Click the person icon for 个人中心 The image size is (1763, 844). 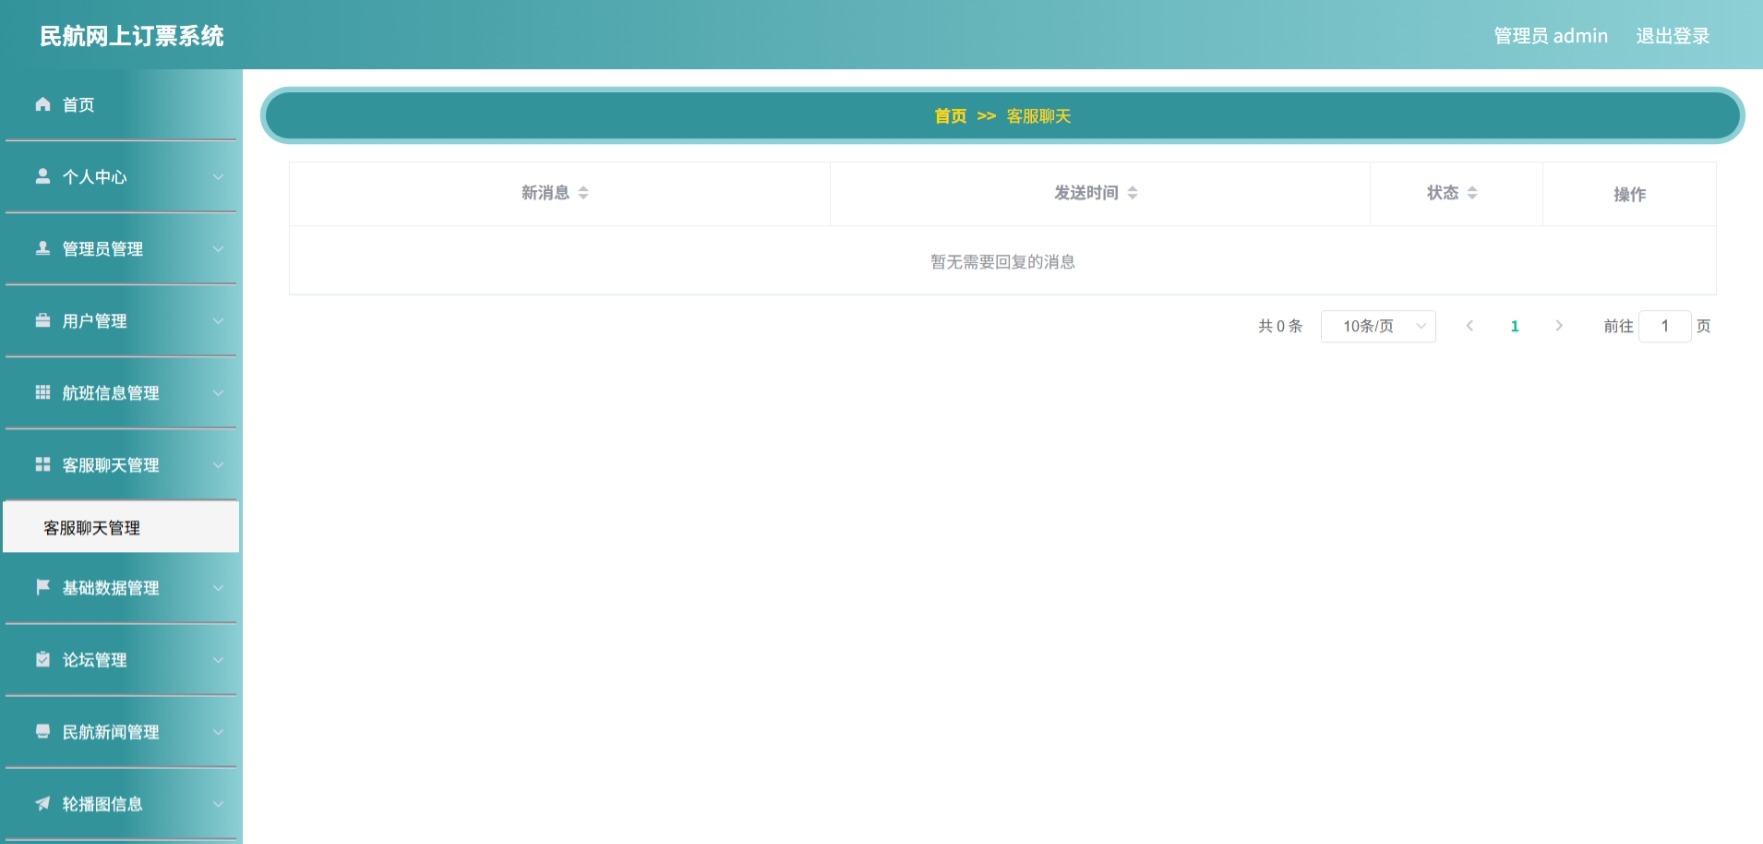tap(43, 176)
